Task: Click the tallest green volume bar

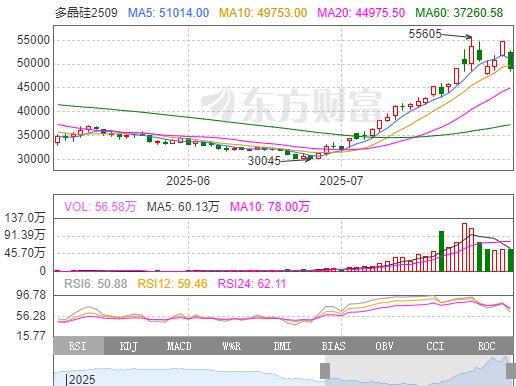Action: (x=441, y=251)
